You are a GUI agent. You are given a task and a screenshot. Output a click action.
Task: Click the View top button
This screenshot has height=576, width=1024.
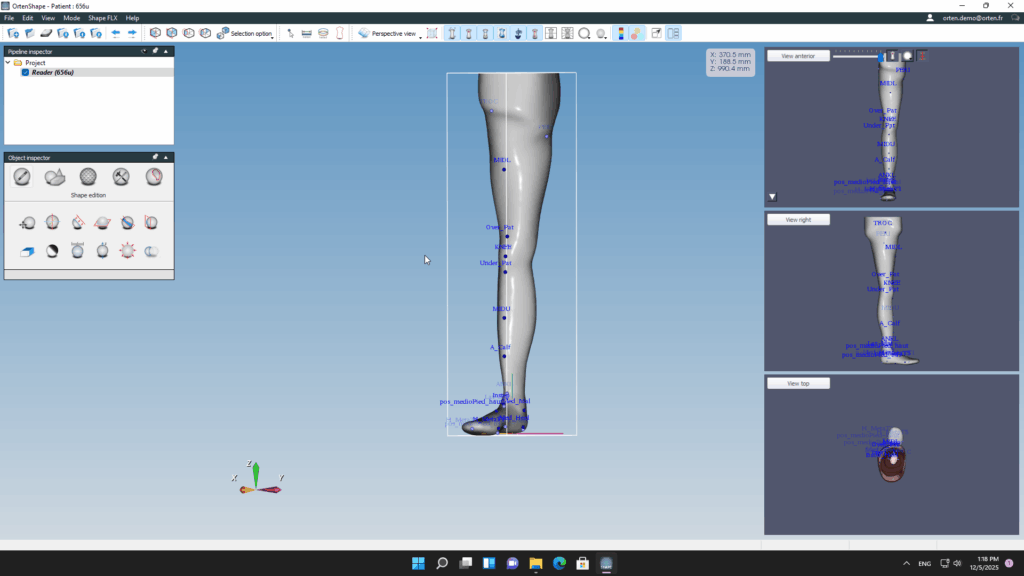[798, 383]
